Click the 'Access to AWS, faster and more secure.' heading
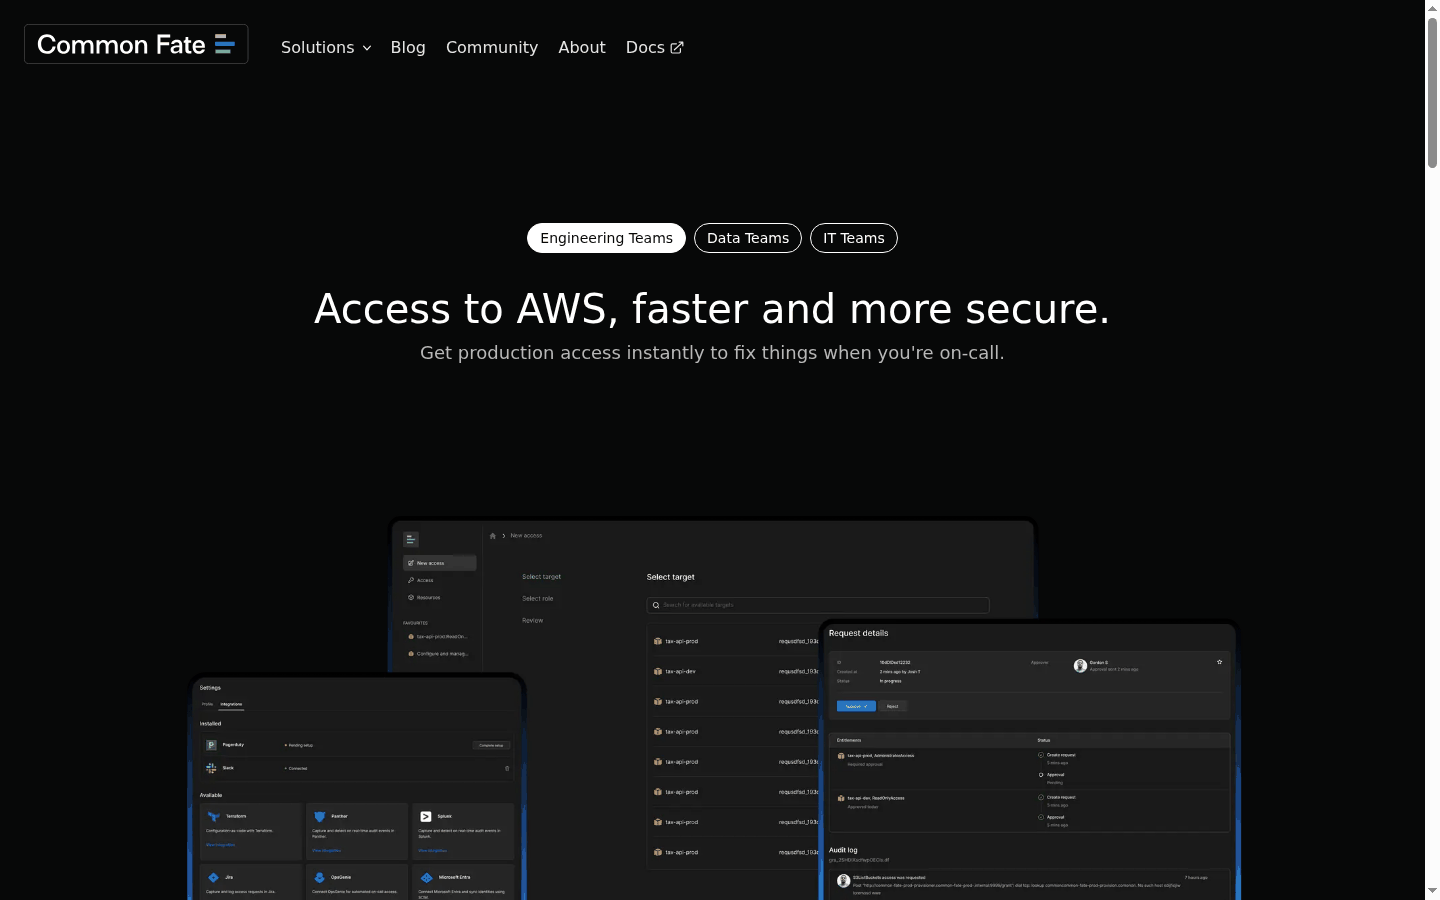Image resolution: width=1440 pixels, height=900 pixels. 712,308
